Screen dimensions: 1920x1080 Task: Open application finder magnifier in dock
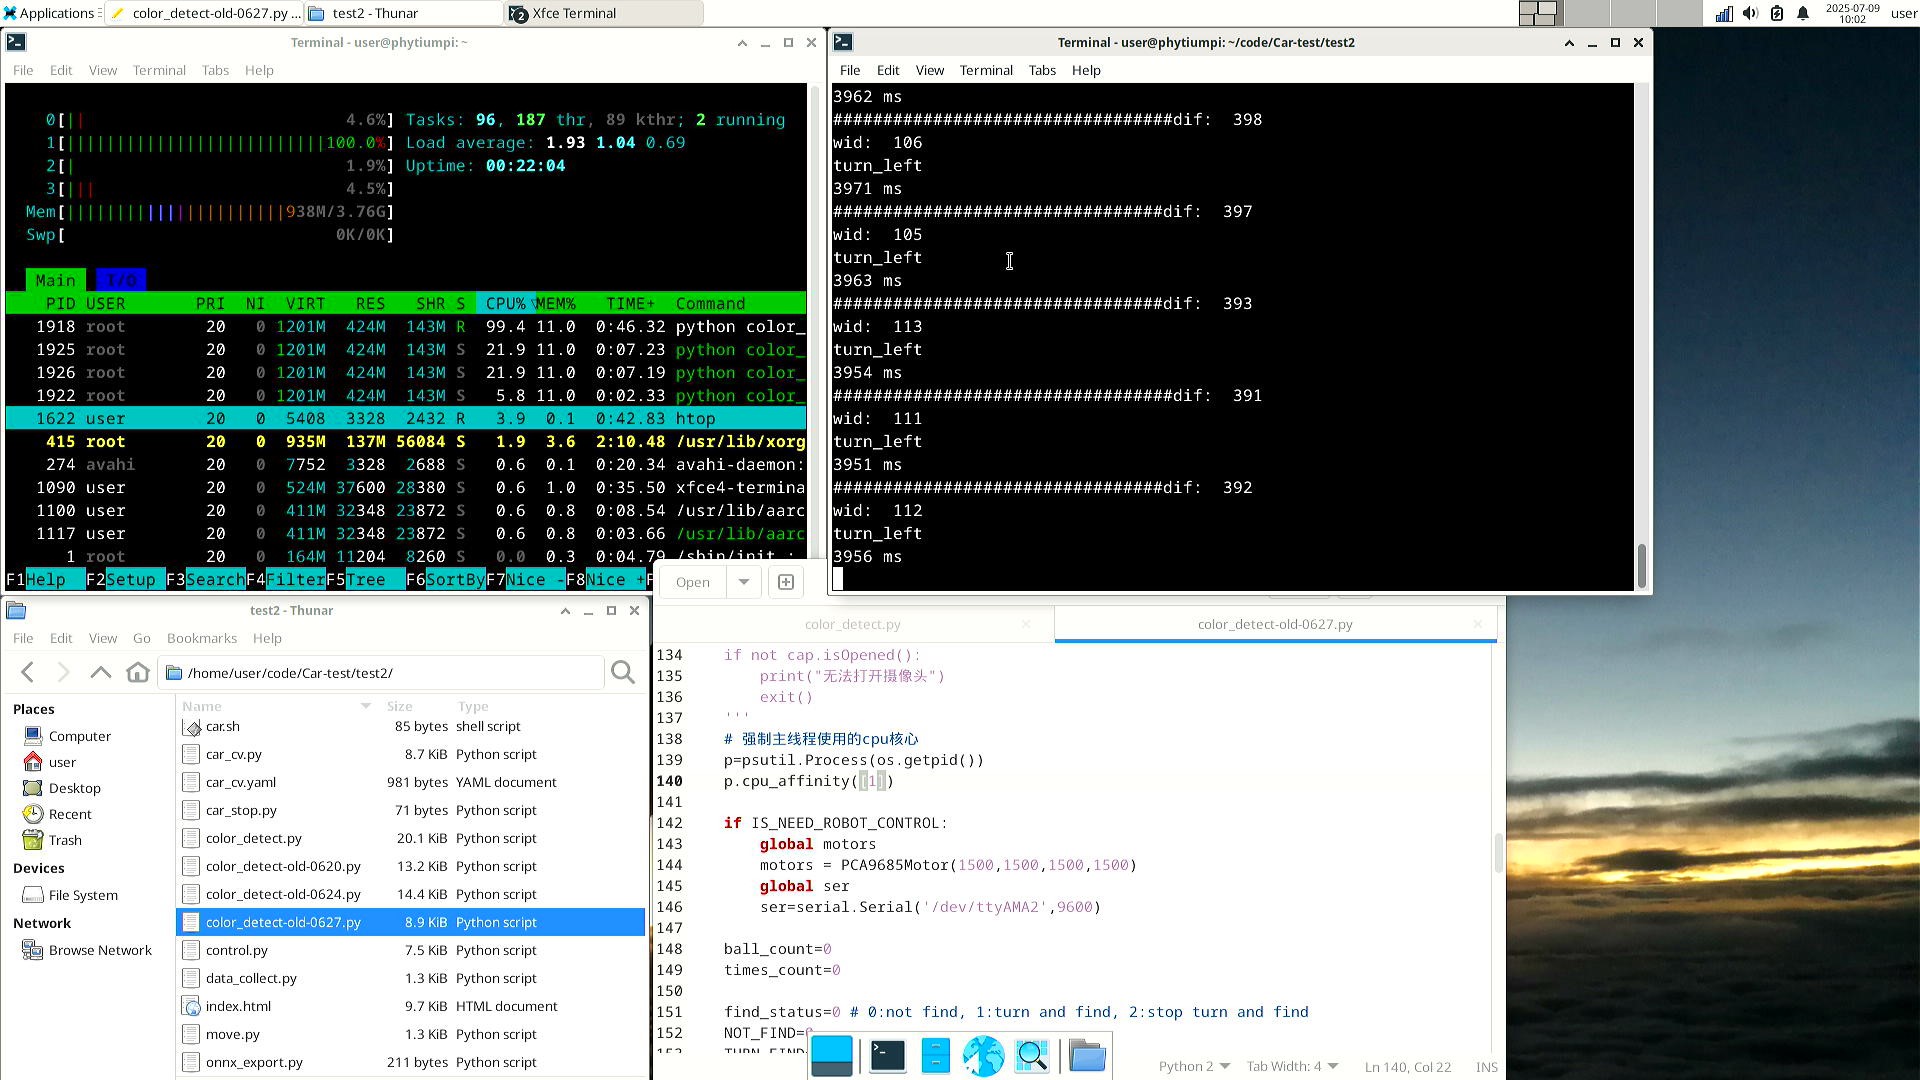[1032, 1056]
